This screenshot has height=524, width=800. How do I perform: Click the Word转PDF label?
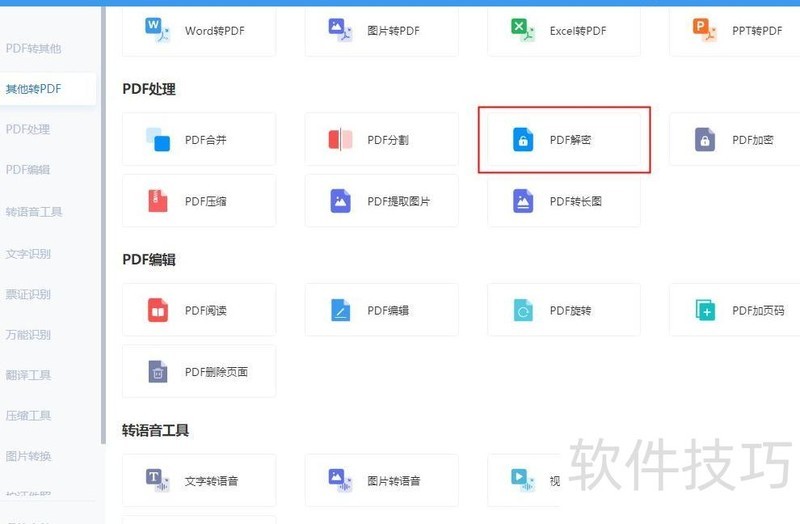coord(215,31)
